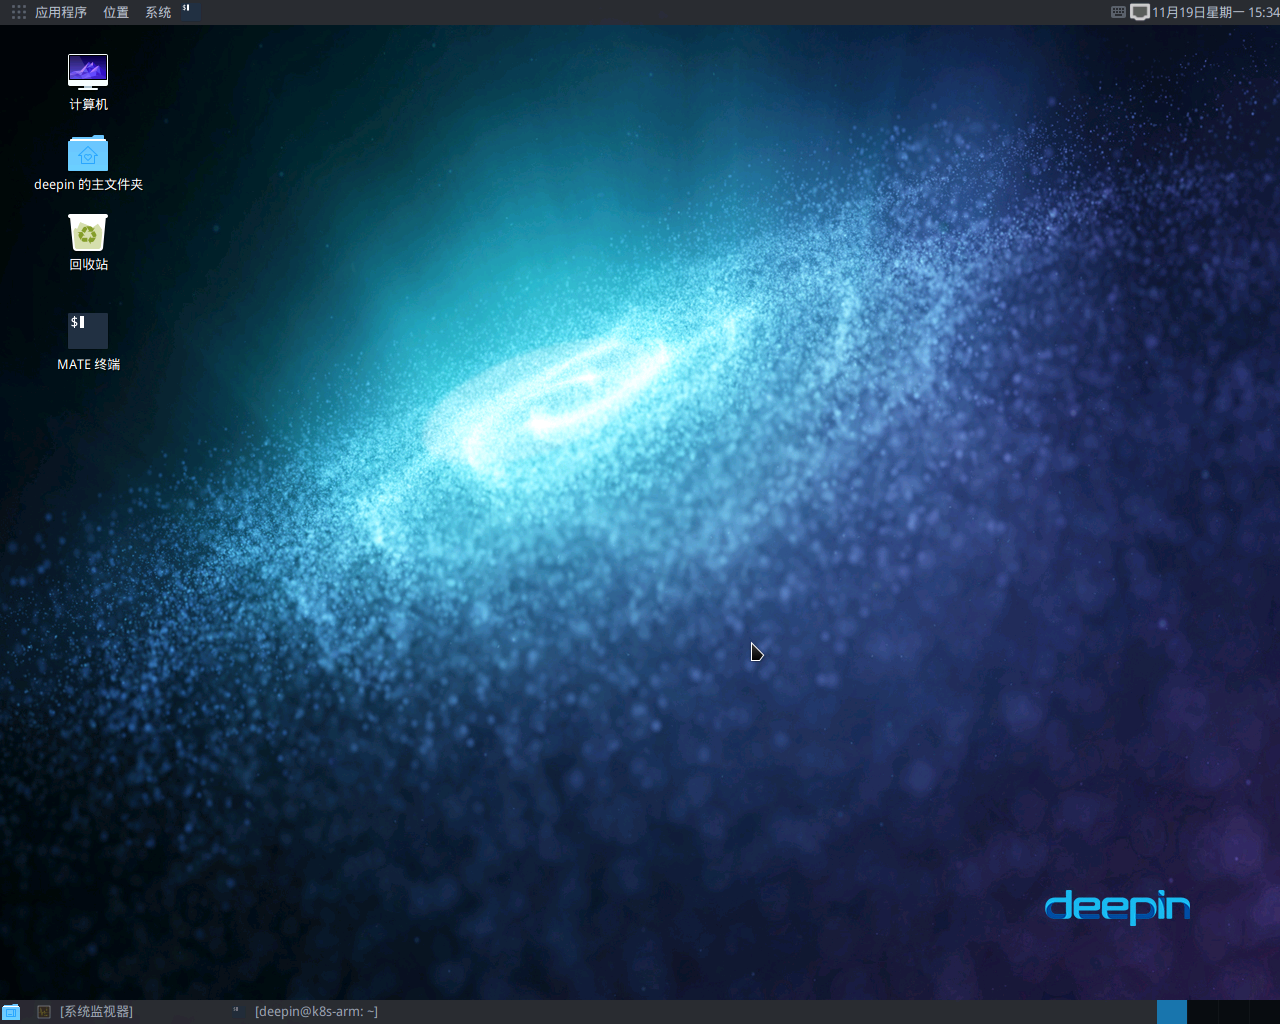Switch to the highlighted first workspace
This screenshot has width=1280, height=1024.
1172,1012
